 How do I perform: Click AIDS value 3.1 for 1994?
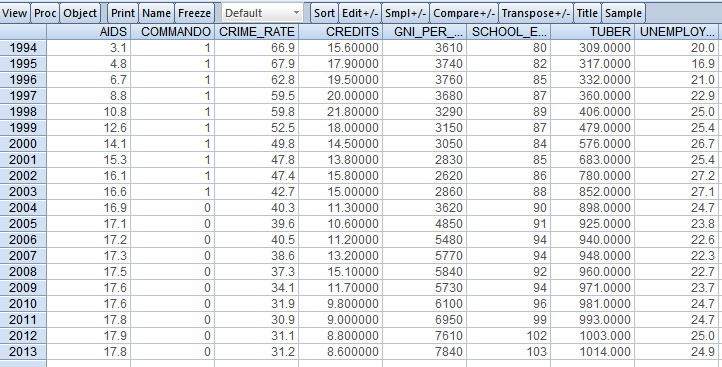coord(88,48)
